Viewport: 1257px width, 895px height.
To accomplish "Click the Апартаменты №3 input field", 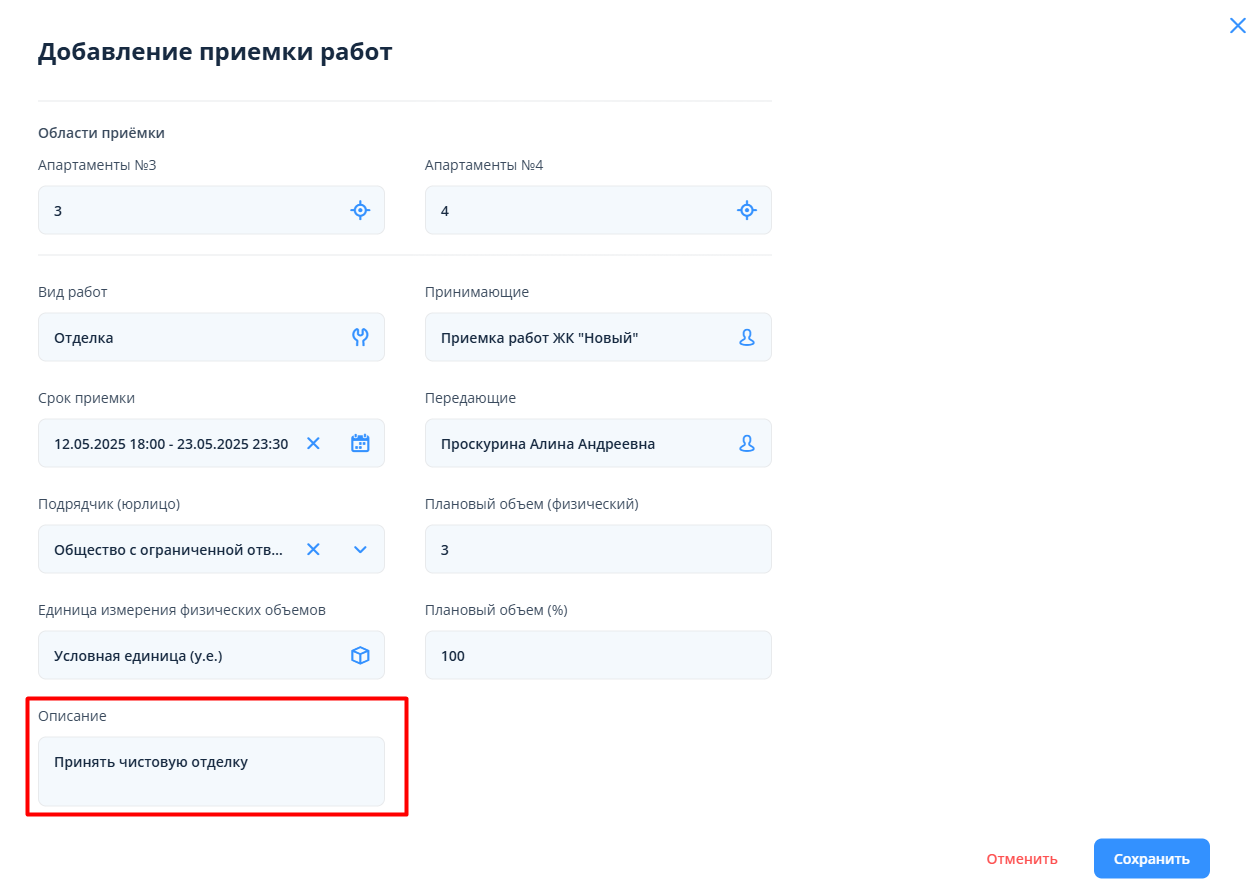I will [x=190, y=210].
